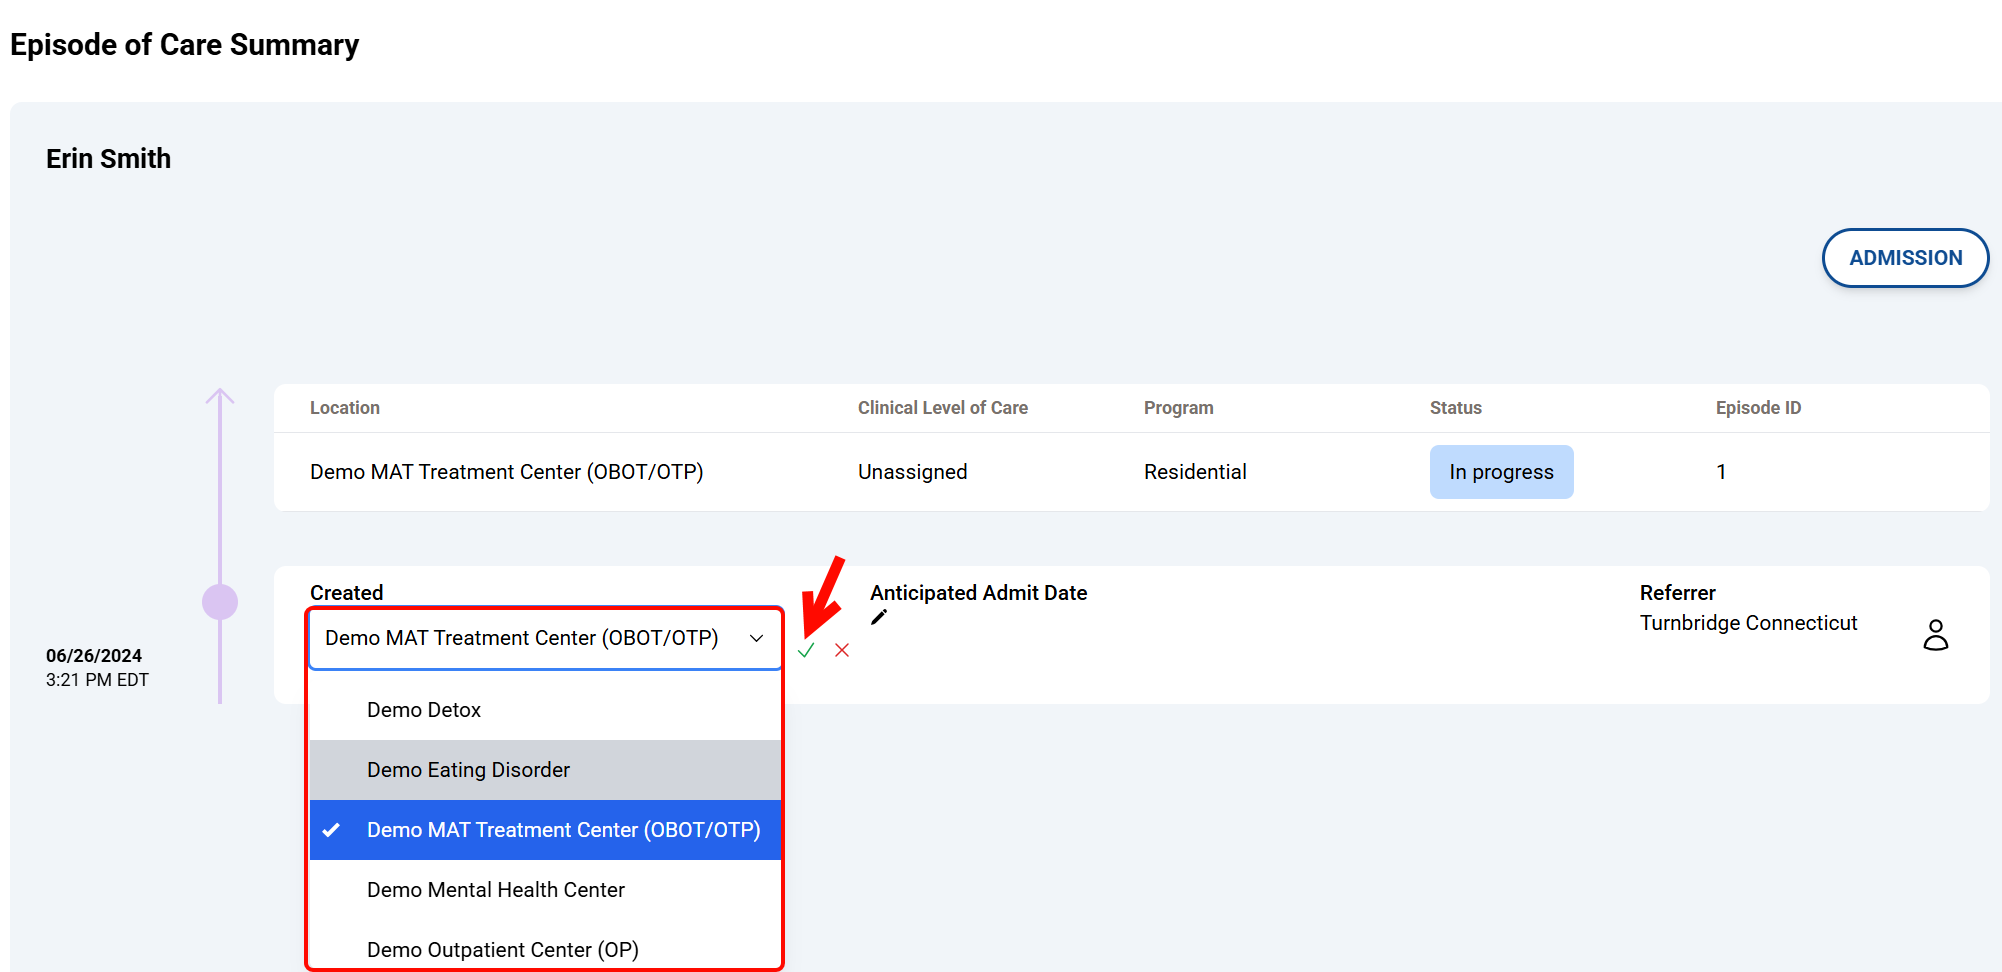Edit Anticipated Admit Date with pencil icon
This screenshot has width=2002, height=972.
[x=879, y=618]
